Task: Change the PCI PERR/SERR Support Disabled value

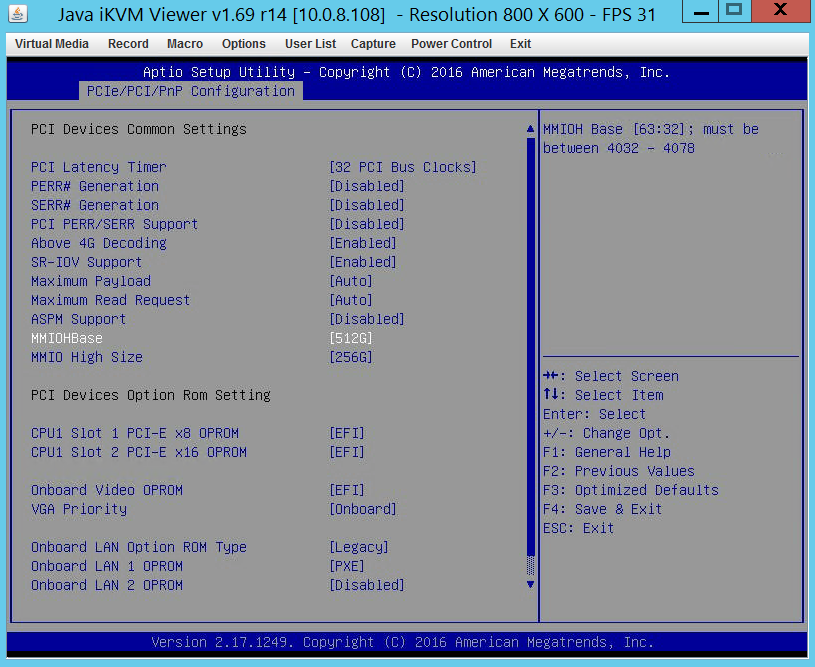Action: 366,224
